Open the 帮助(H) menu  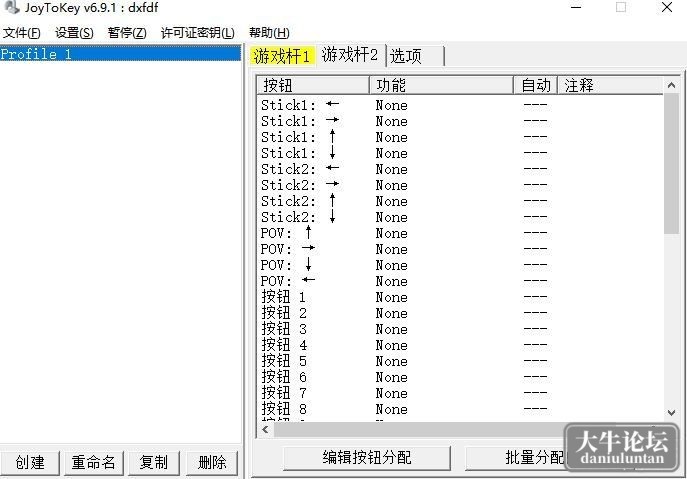click(x=269, y=33)
